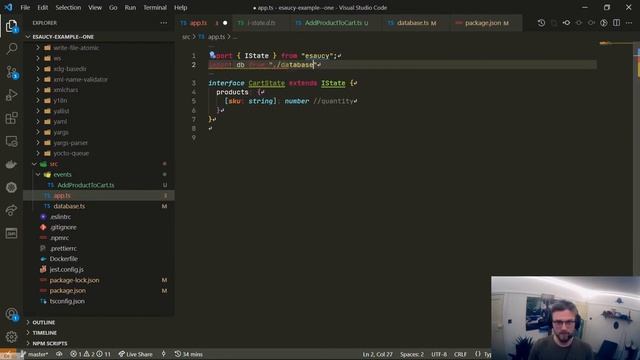Open the Source Control view
The height and width of the screenshot is (360, 640).
[11, 72]
